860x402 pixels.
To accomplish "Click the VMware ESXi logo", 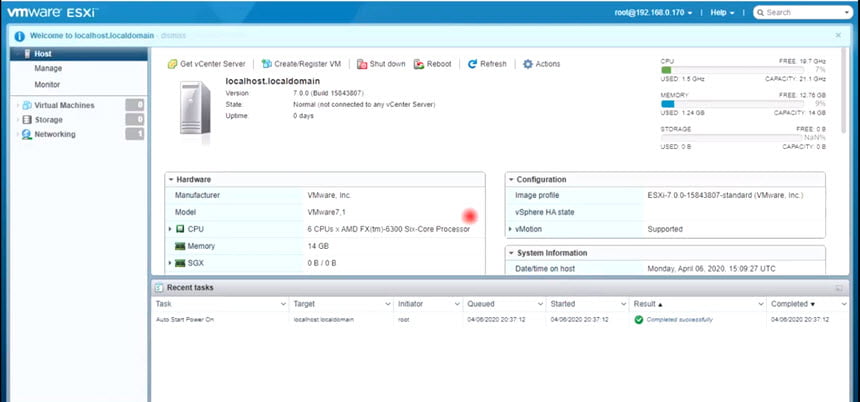I will click(53, 12).
